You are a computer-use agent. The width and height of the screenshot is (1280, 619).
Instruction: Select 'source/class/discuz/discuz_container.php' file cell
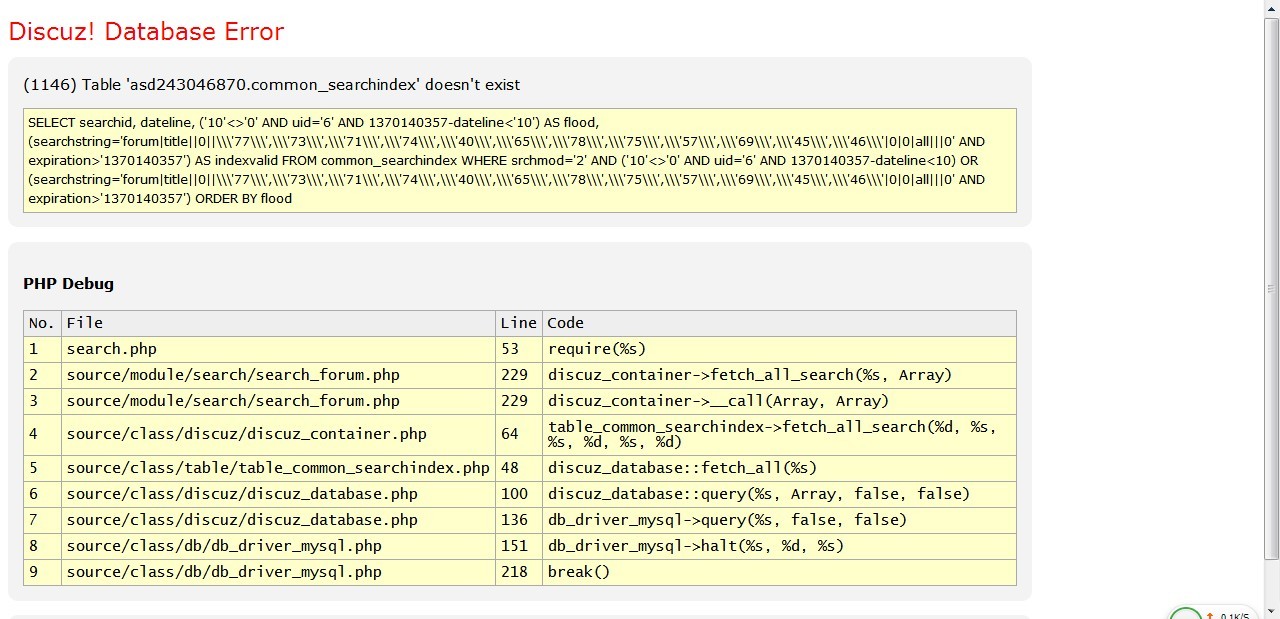(x=278, y=435)
